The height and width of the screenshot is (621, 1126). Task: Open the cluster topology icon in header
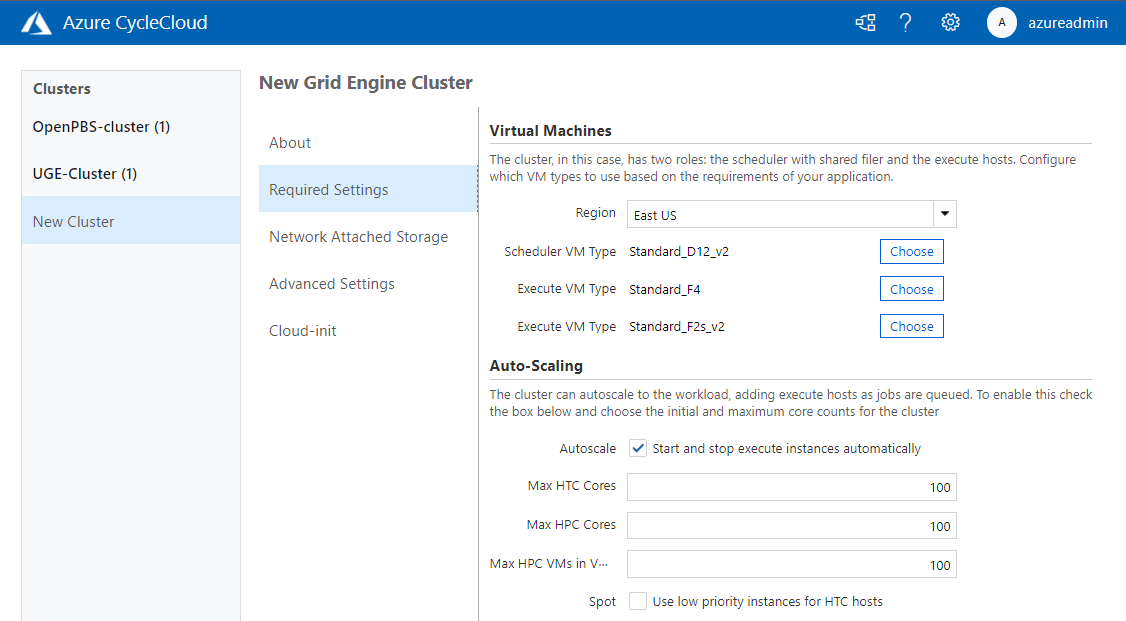point(865,22)
